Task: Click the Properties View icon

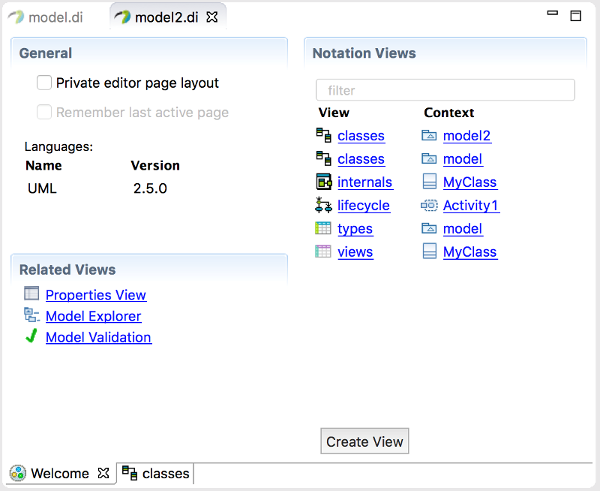Action: pos(31,293)
